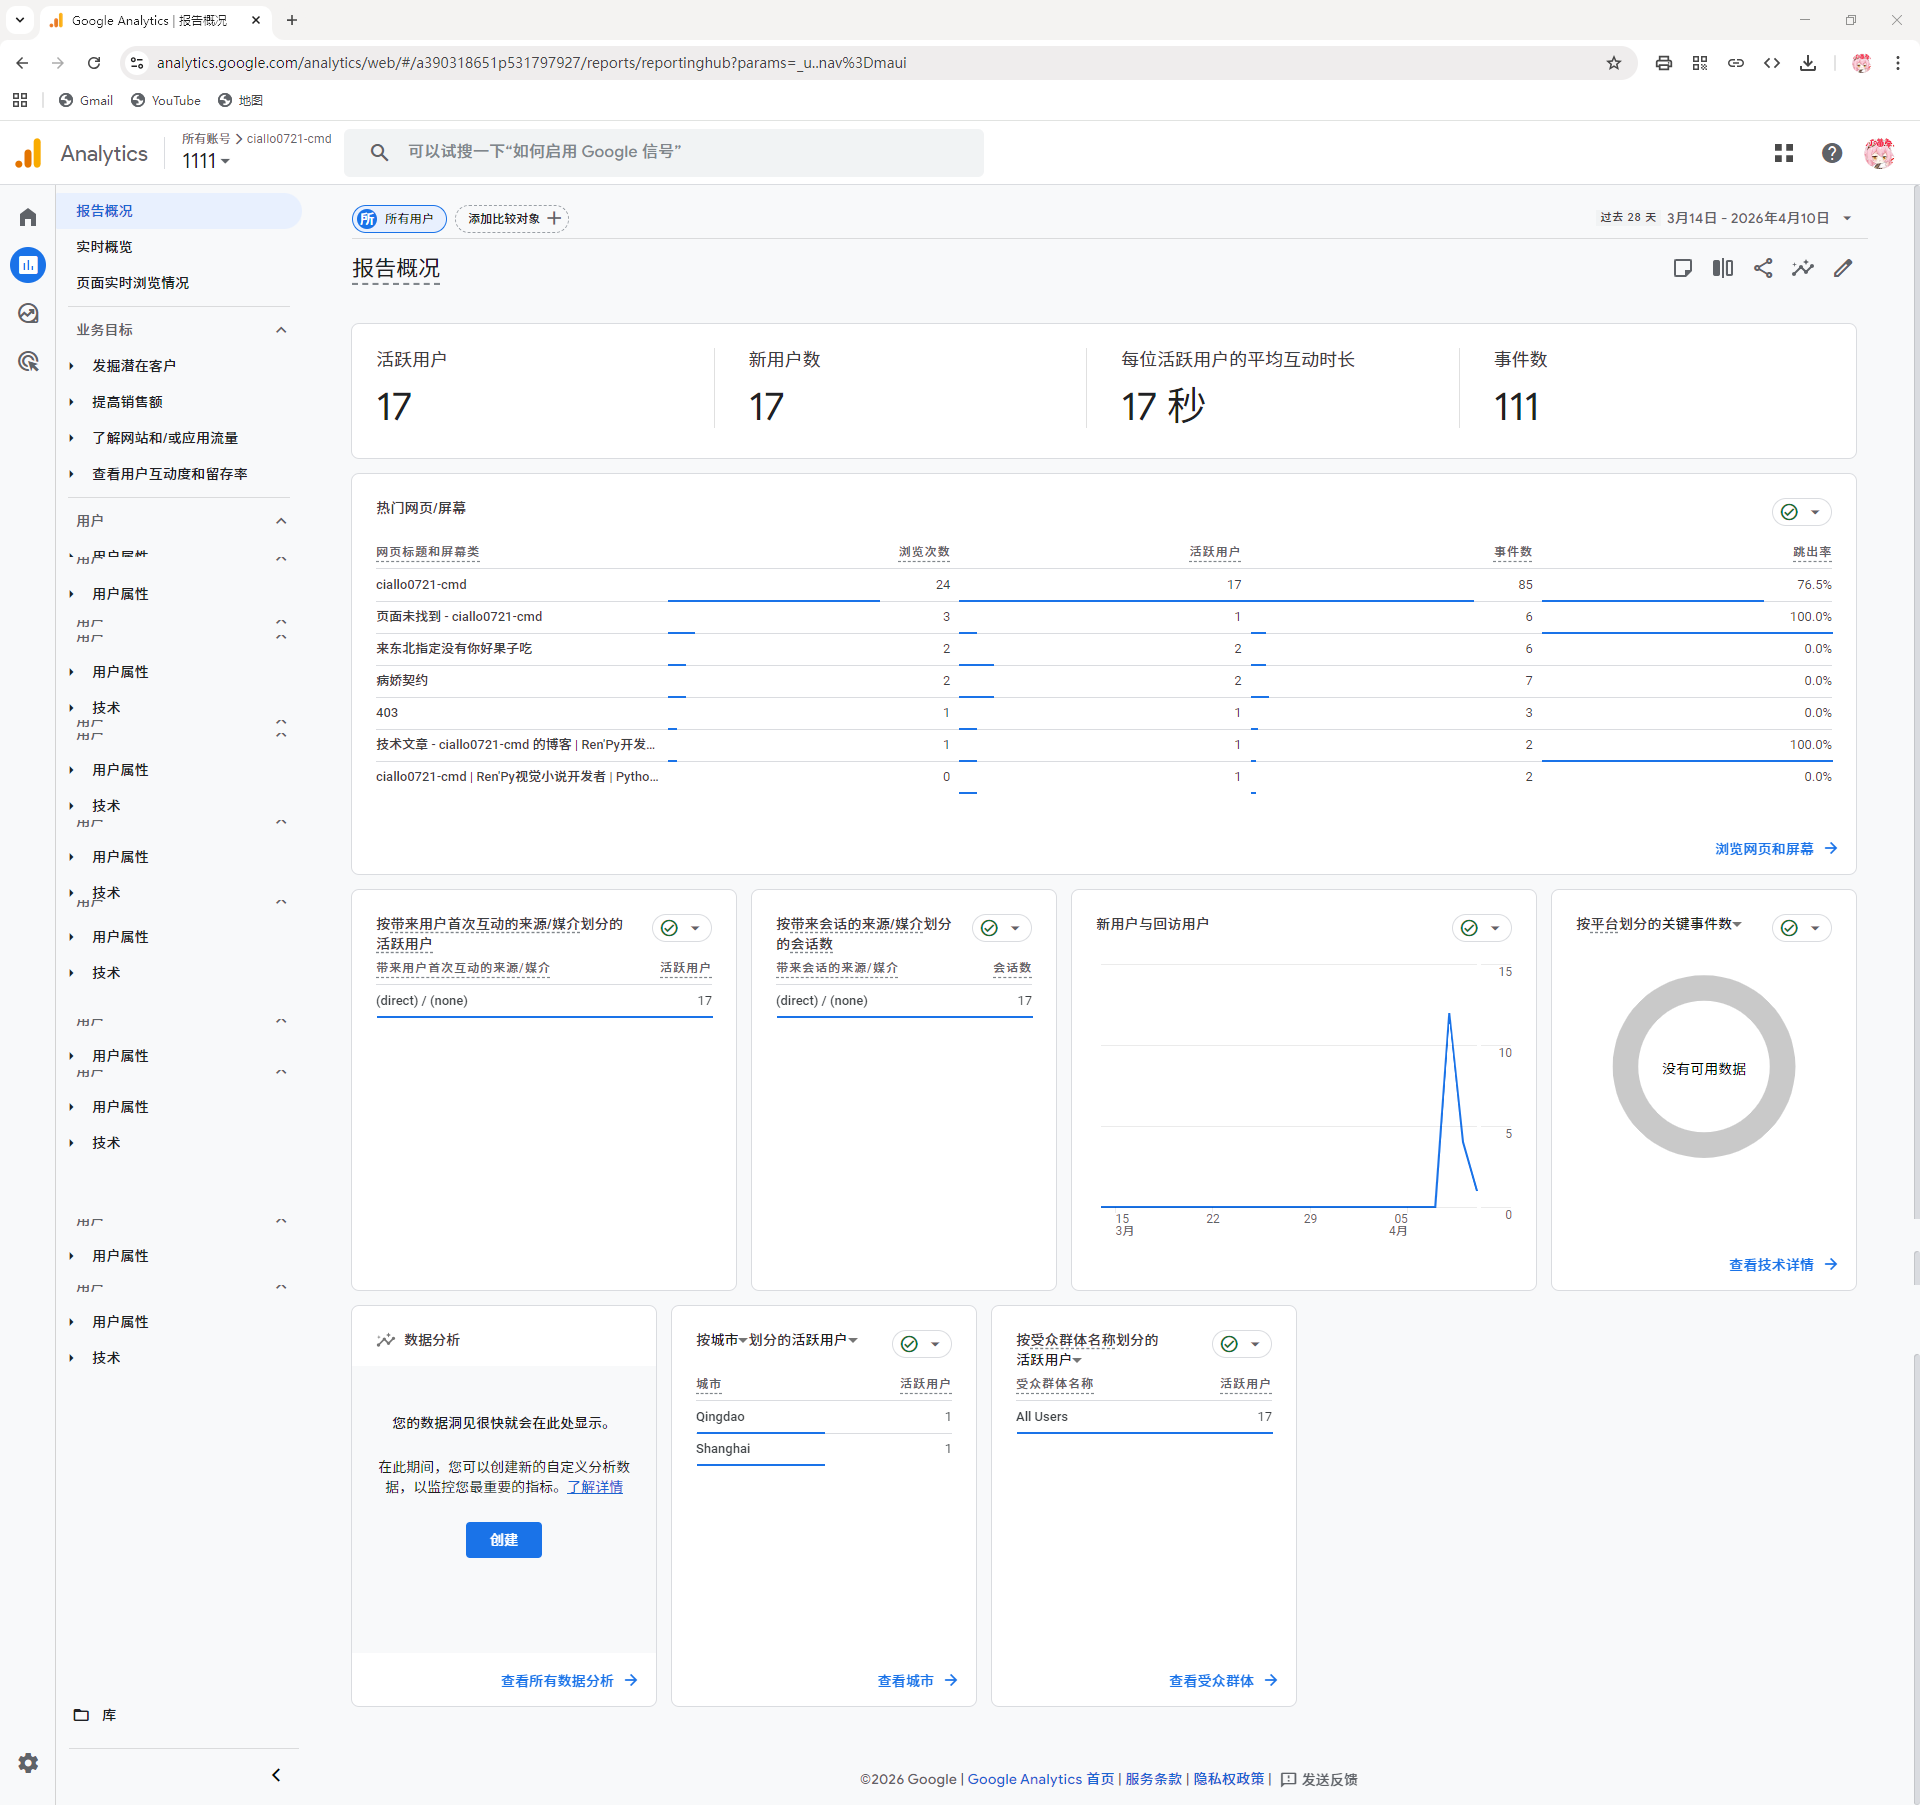Open the data quality check on 热门网页/屏幕 card
The height and width of the screenshot is (1805, 1920).
tap(1801, 512)
